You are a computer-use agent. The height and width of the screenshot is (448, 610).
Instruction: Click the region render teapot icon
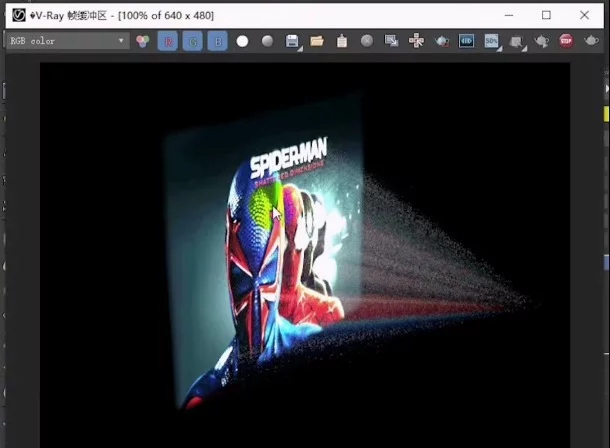(x=442, y=41)
